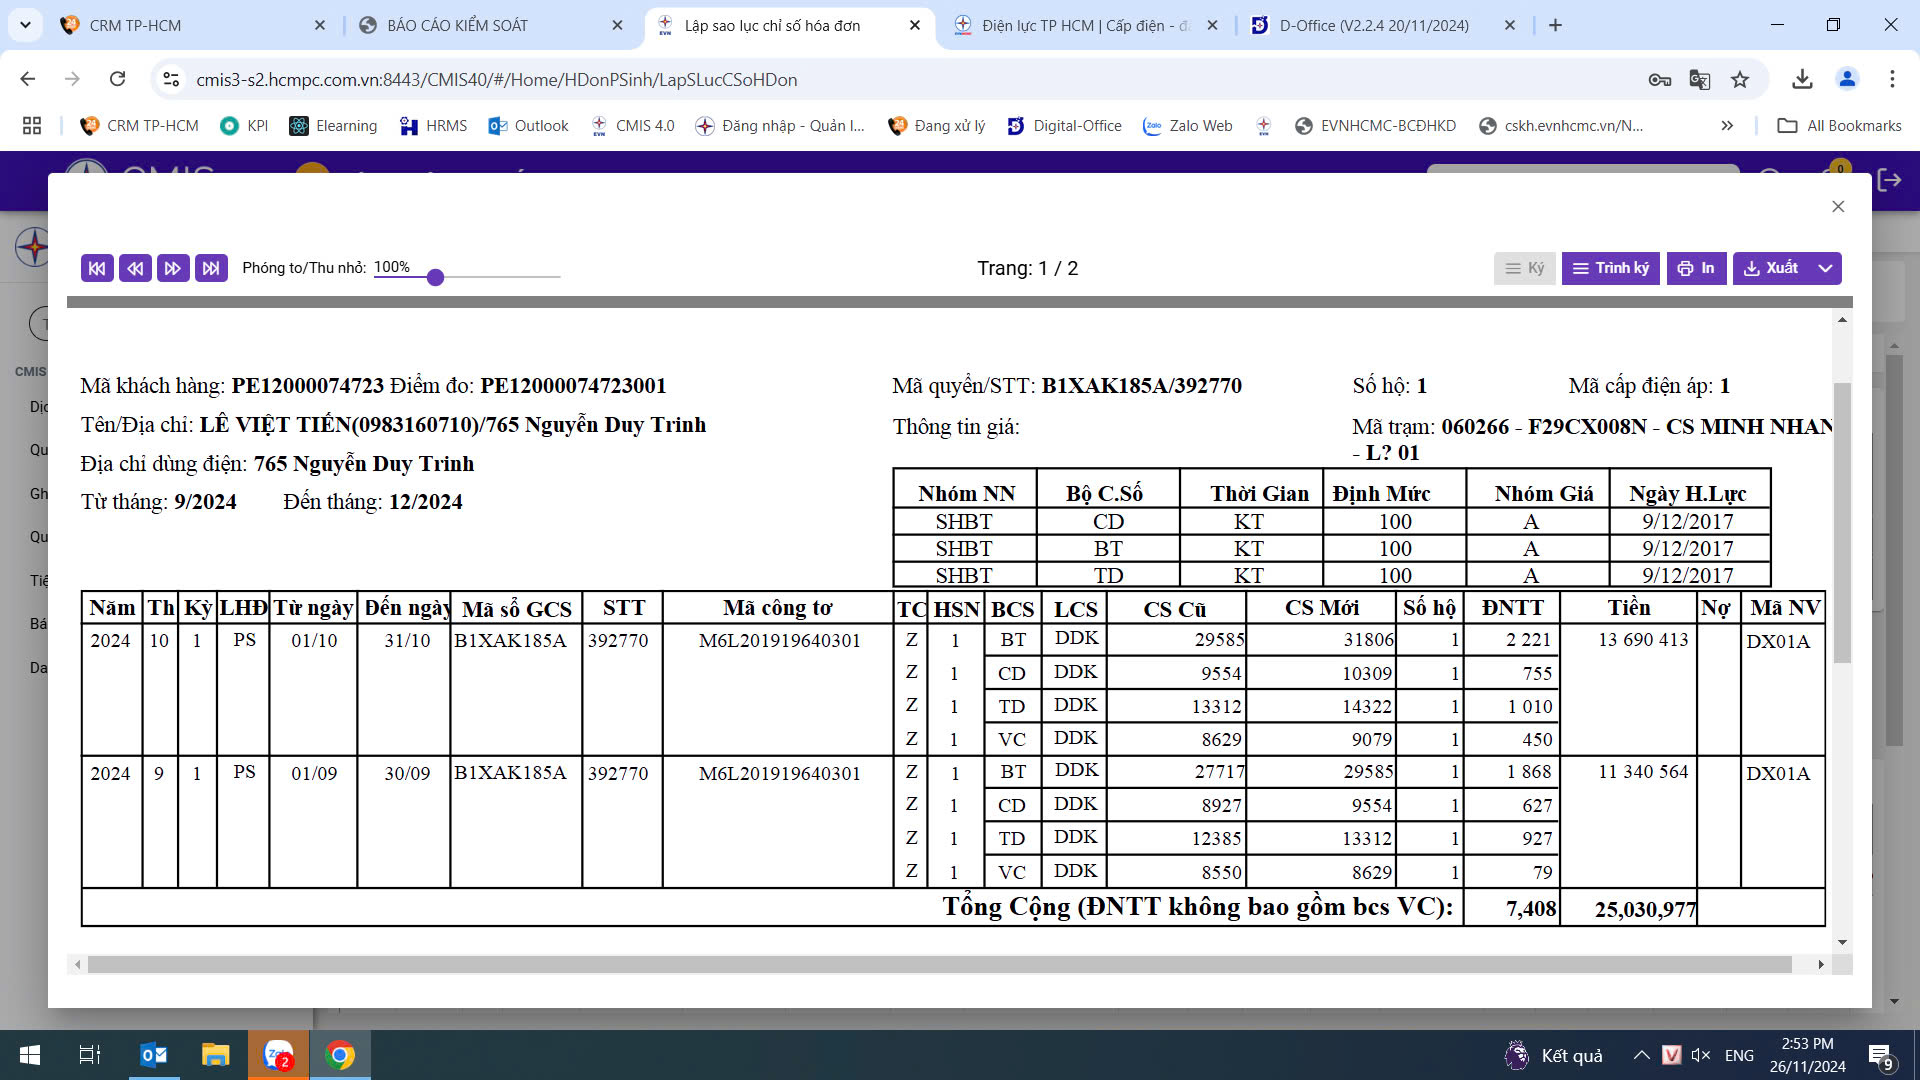Screen dimensions: 1920x1080
Task: Go to previous report page
Action: 135,268
